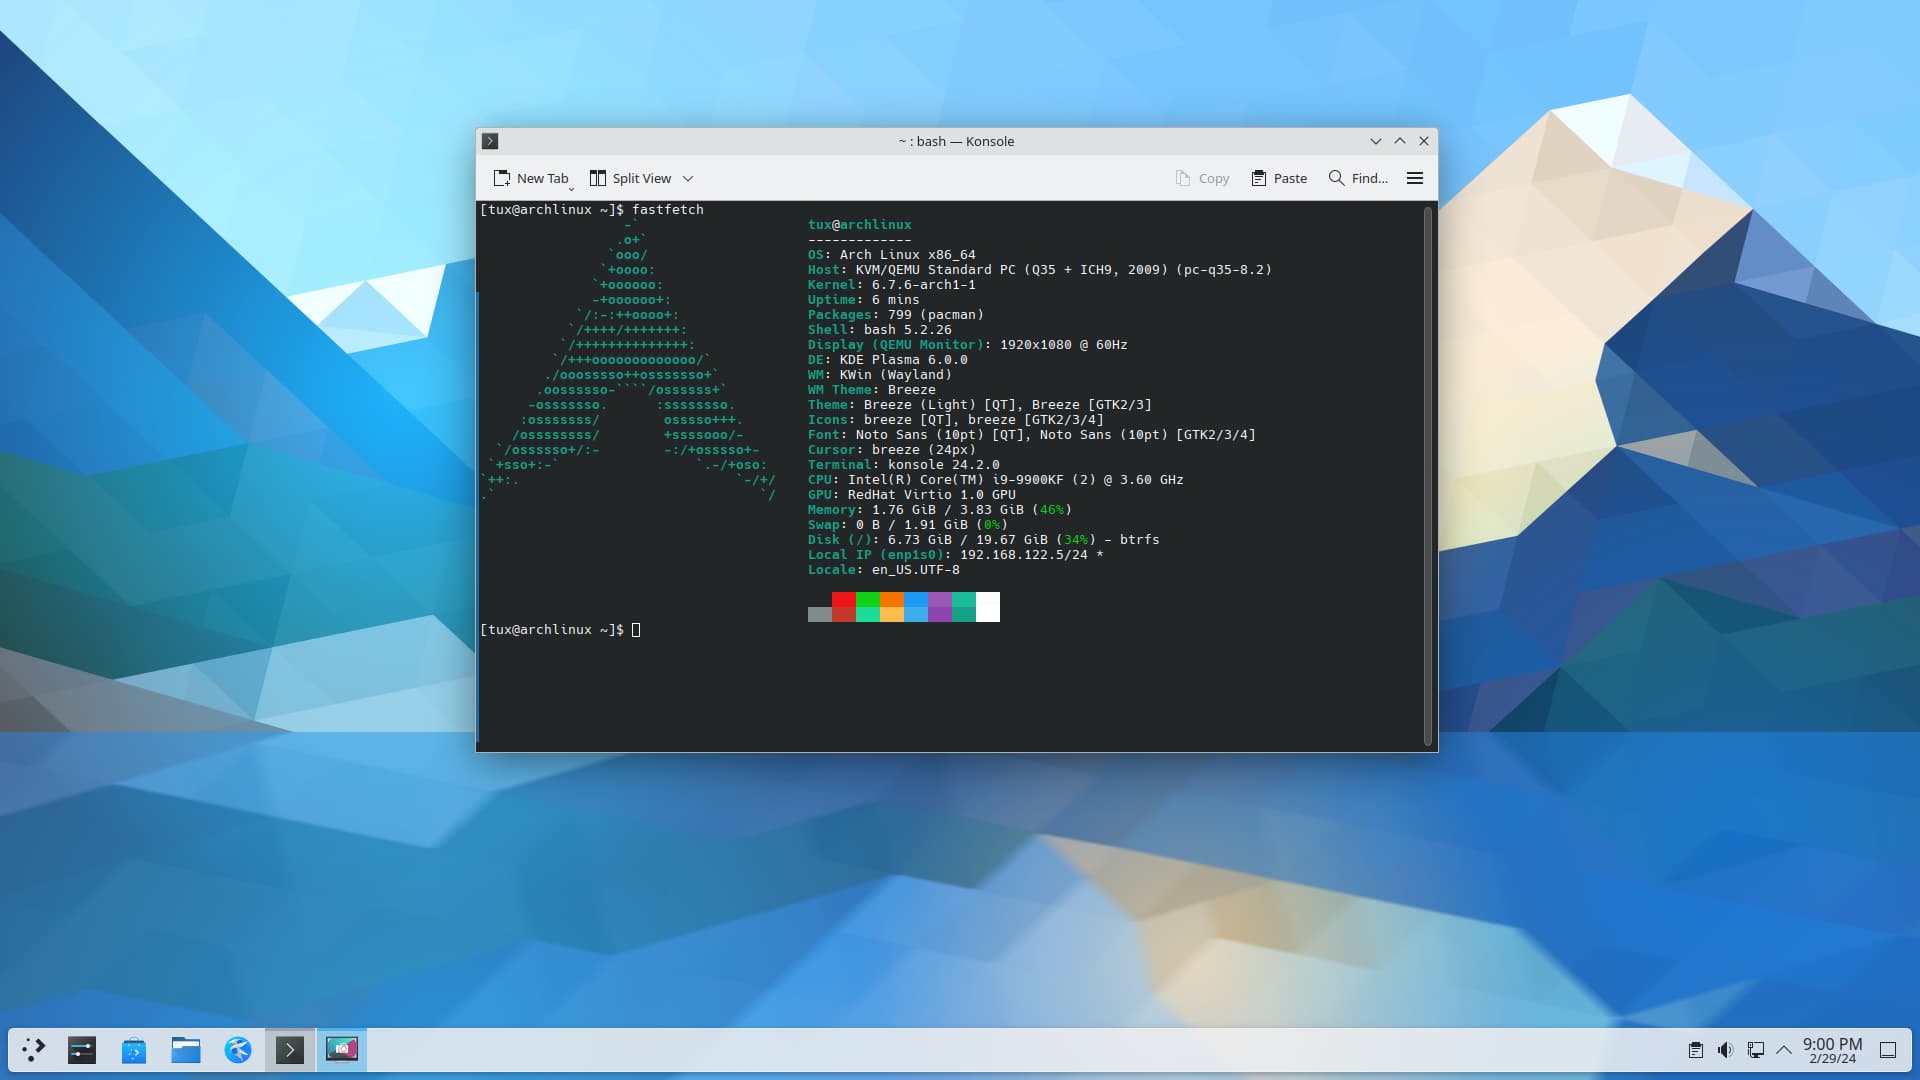This screenshot has width=1920, height=1080.
Task: Expand the Split View dropdown arrow
Action: coord(688,178)
